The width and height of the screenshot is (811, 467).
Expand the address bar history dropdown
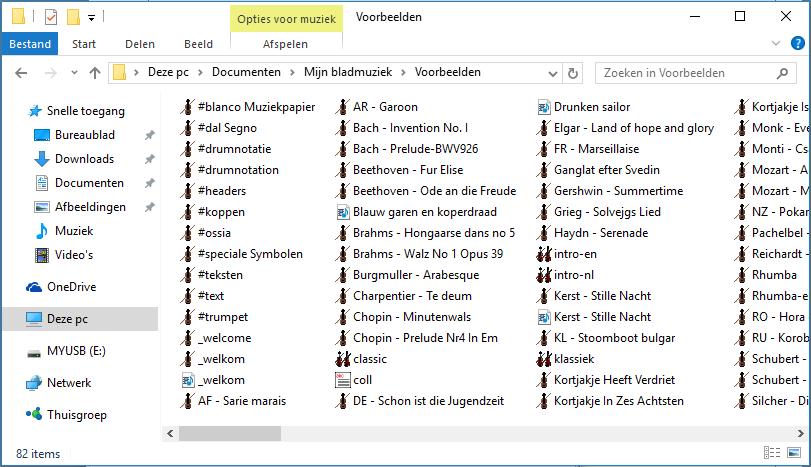pyautogui.click(x=552, y=73)
